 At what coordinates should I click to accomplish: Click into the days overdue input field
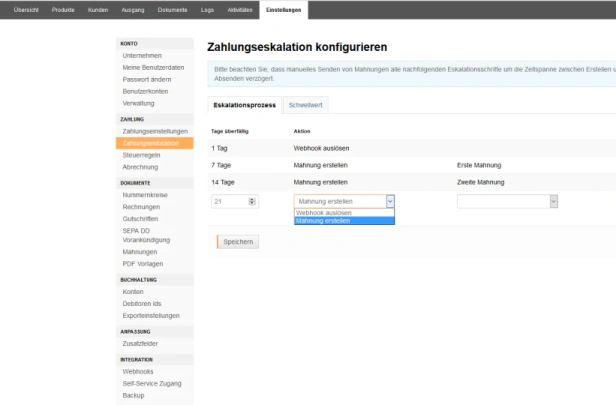pyautogui.click(x=230, y=202)
